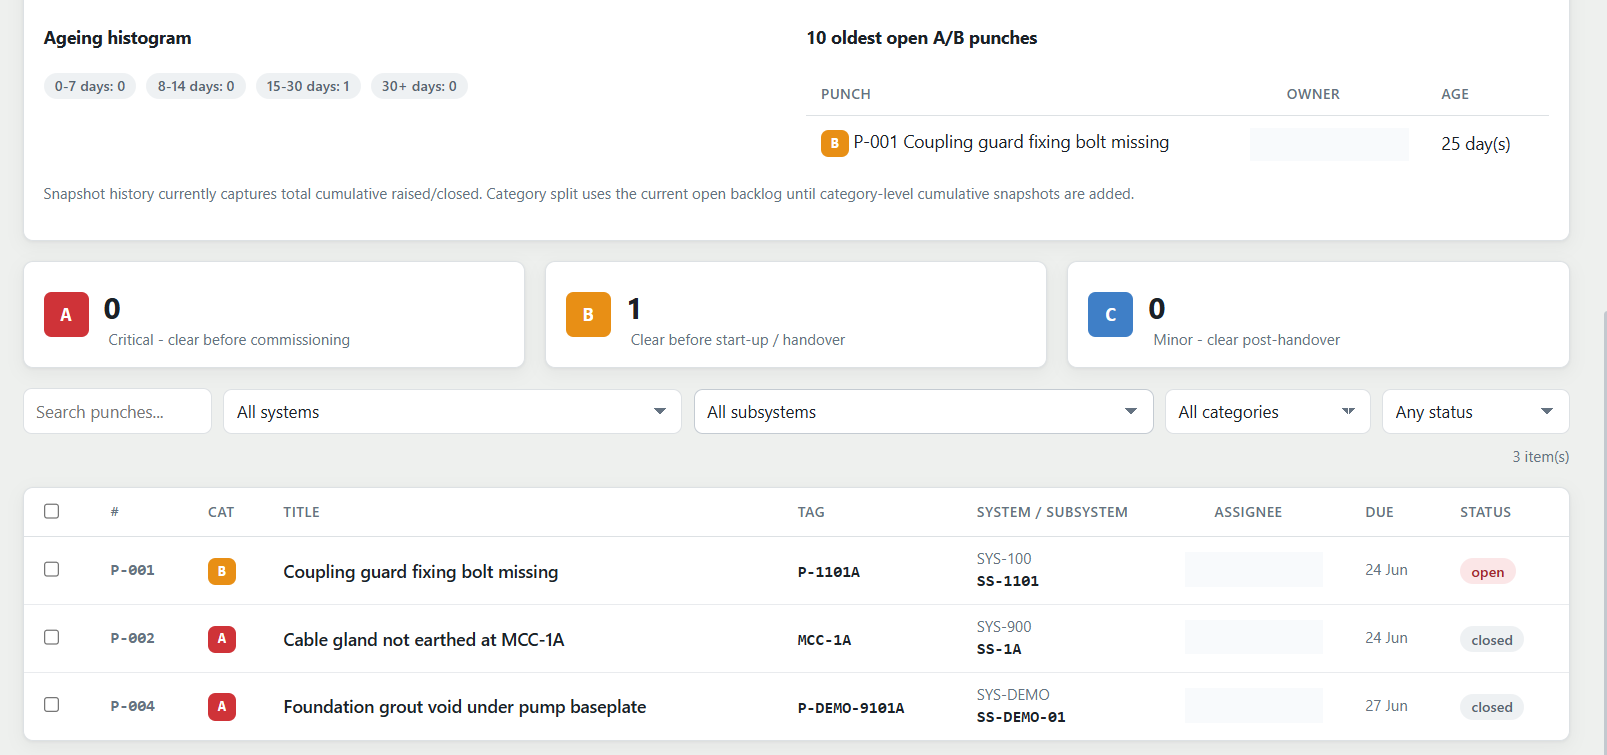Screen dimensions: 1607x755
Task: Open P-001 Coupling guard entry in oldest punches
Action: (1011, 142)
